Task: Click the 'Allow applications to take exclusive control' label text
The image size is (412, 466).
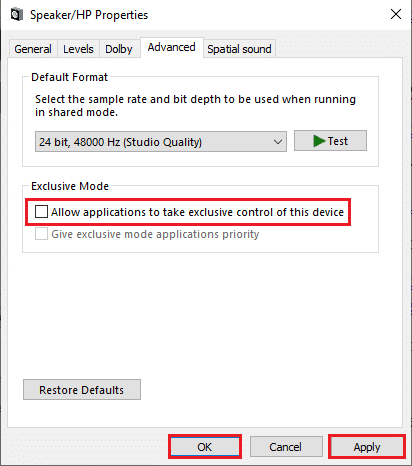Action: (197, 212)
